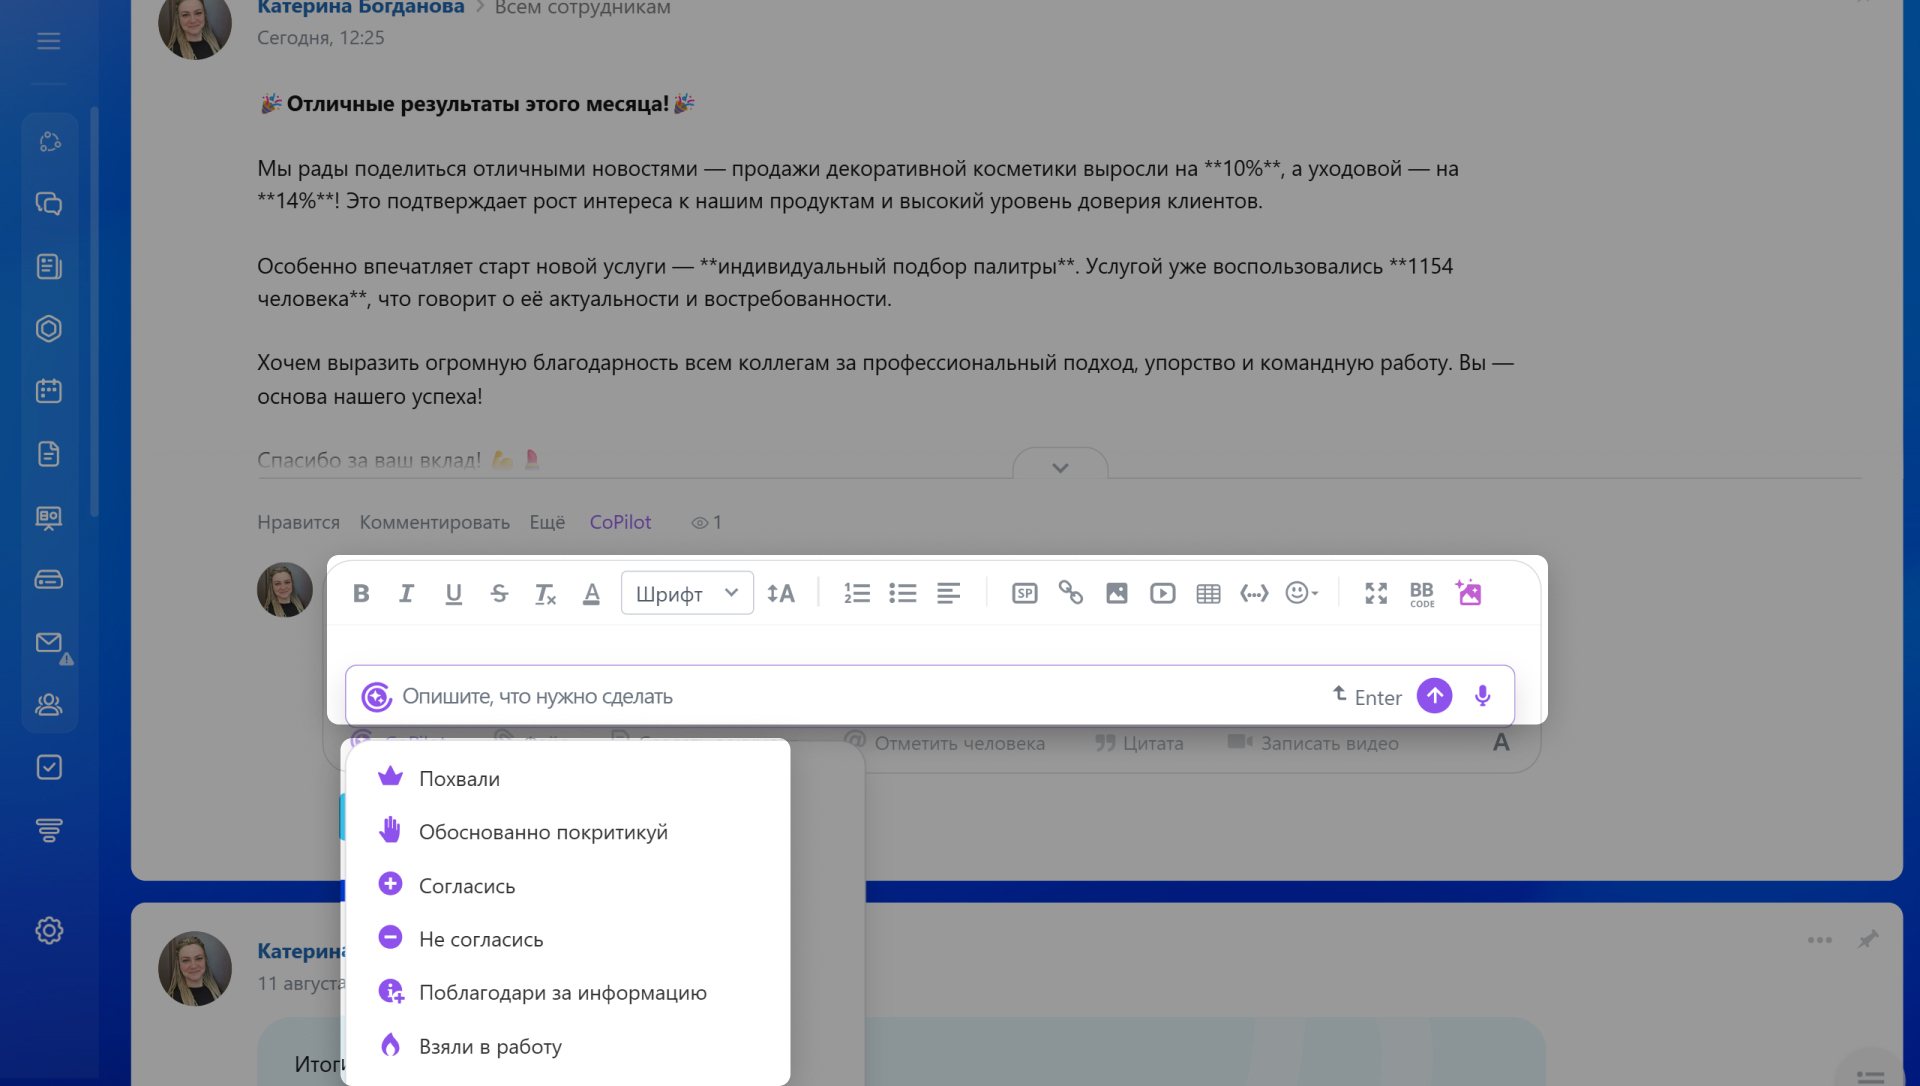The height and width of the screenshot is (1086, 1920).
Task: Toggle bold formatting in comment editor
Action: coord(361,594)
